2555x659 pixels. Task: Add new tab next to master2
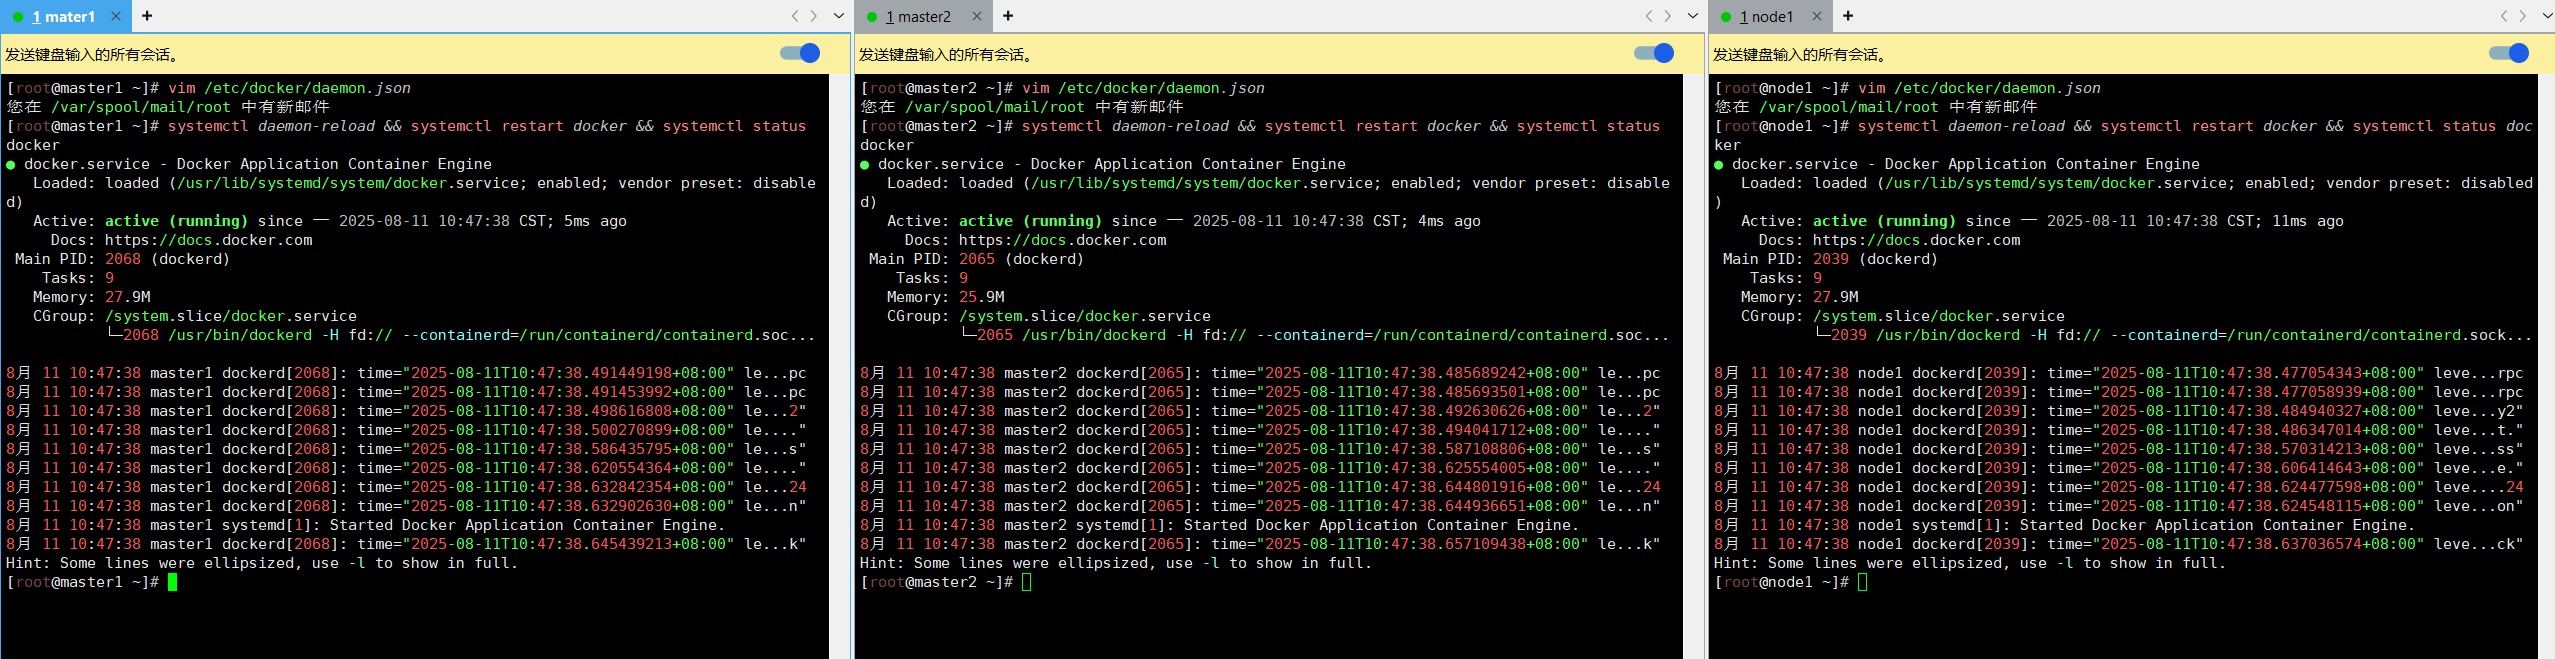click(x=1008, y=16)
